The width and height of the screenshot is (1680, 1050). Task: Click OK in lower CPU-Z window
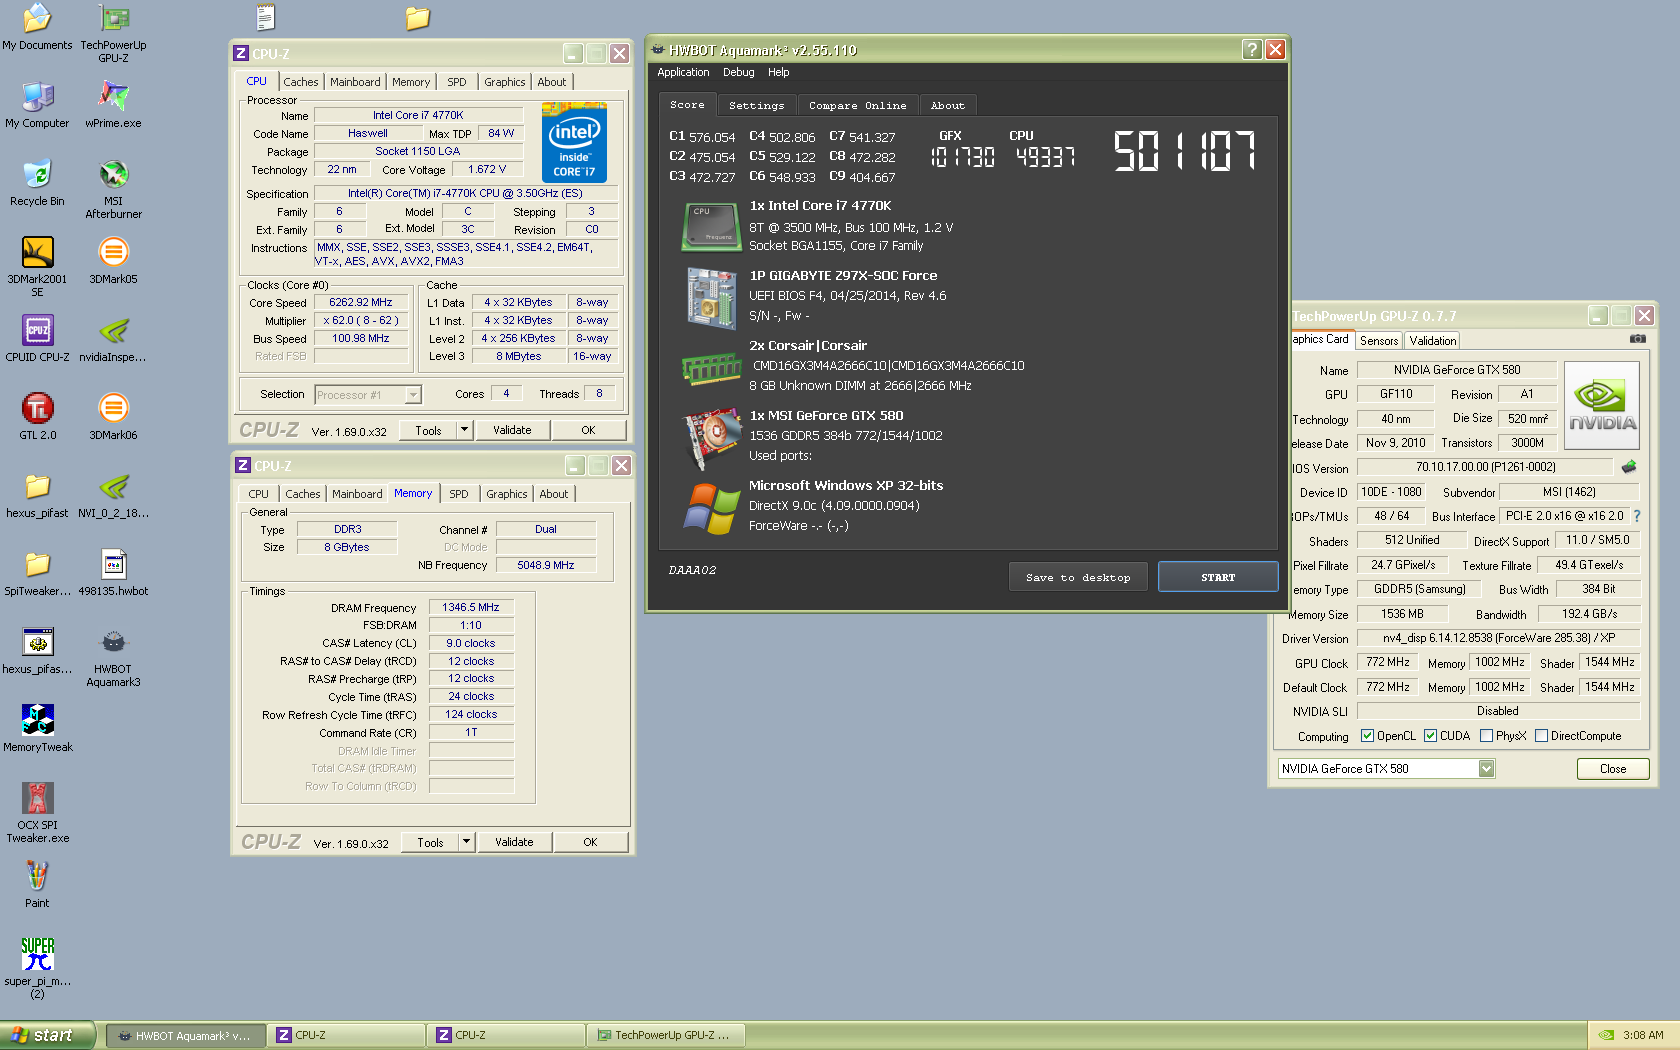590,842
